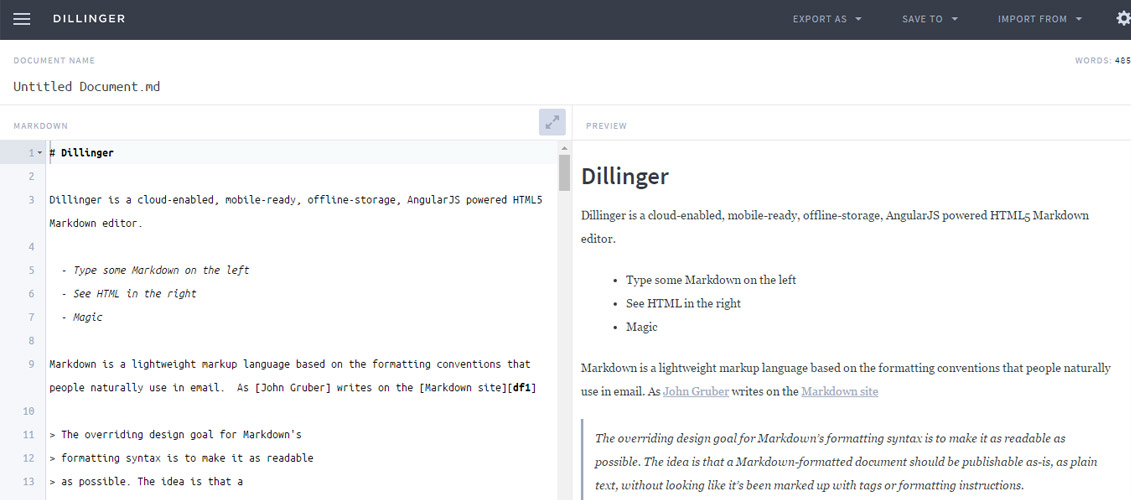Viewport: 1131px width, 500px height.
Task: Click the '- Magic' line in editor
Action: tap(82, 317)
